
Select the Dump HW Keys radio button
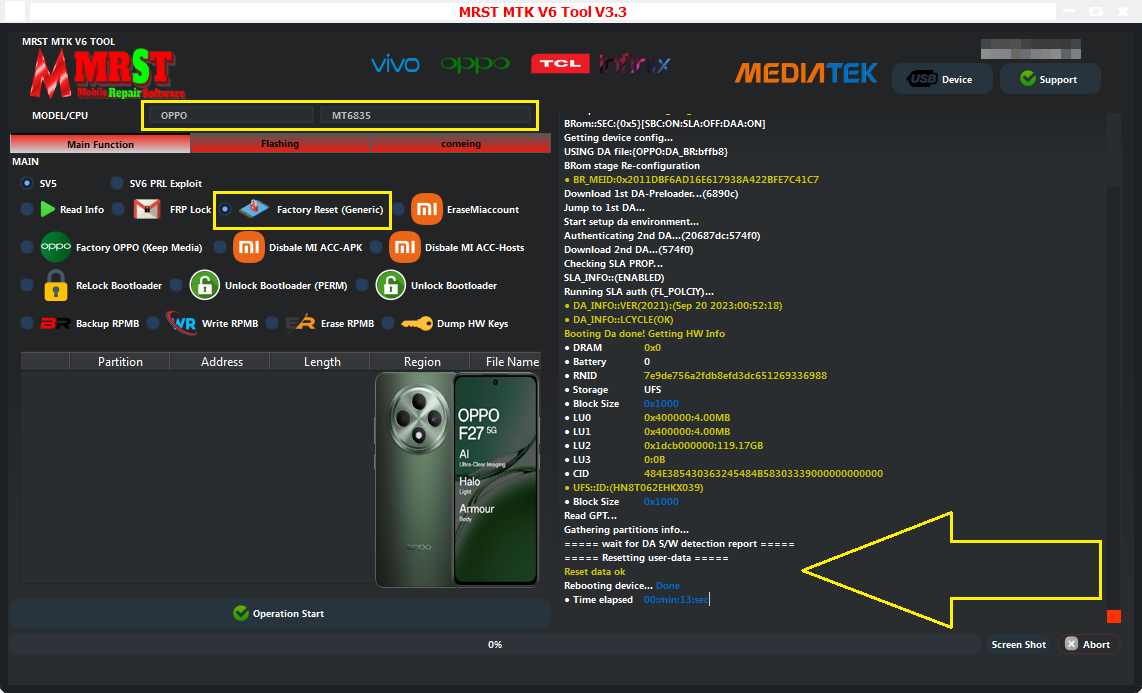click(x=387, y=323)
